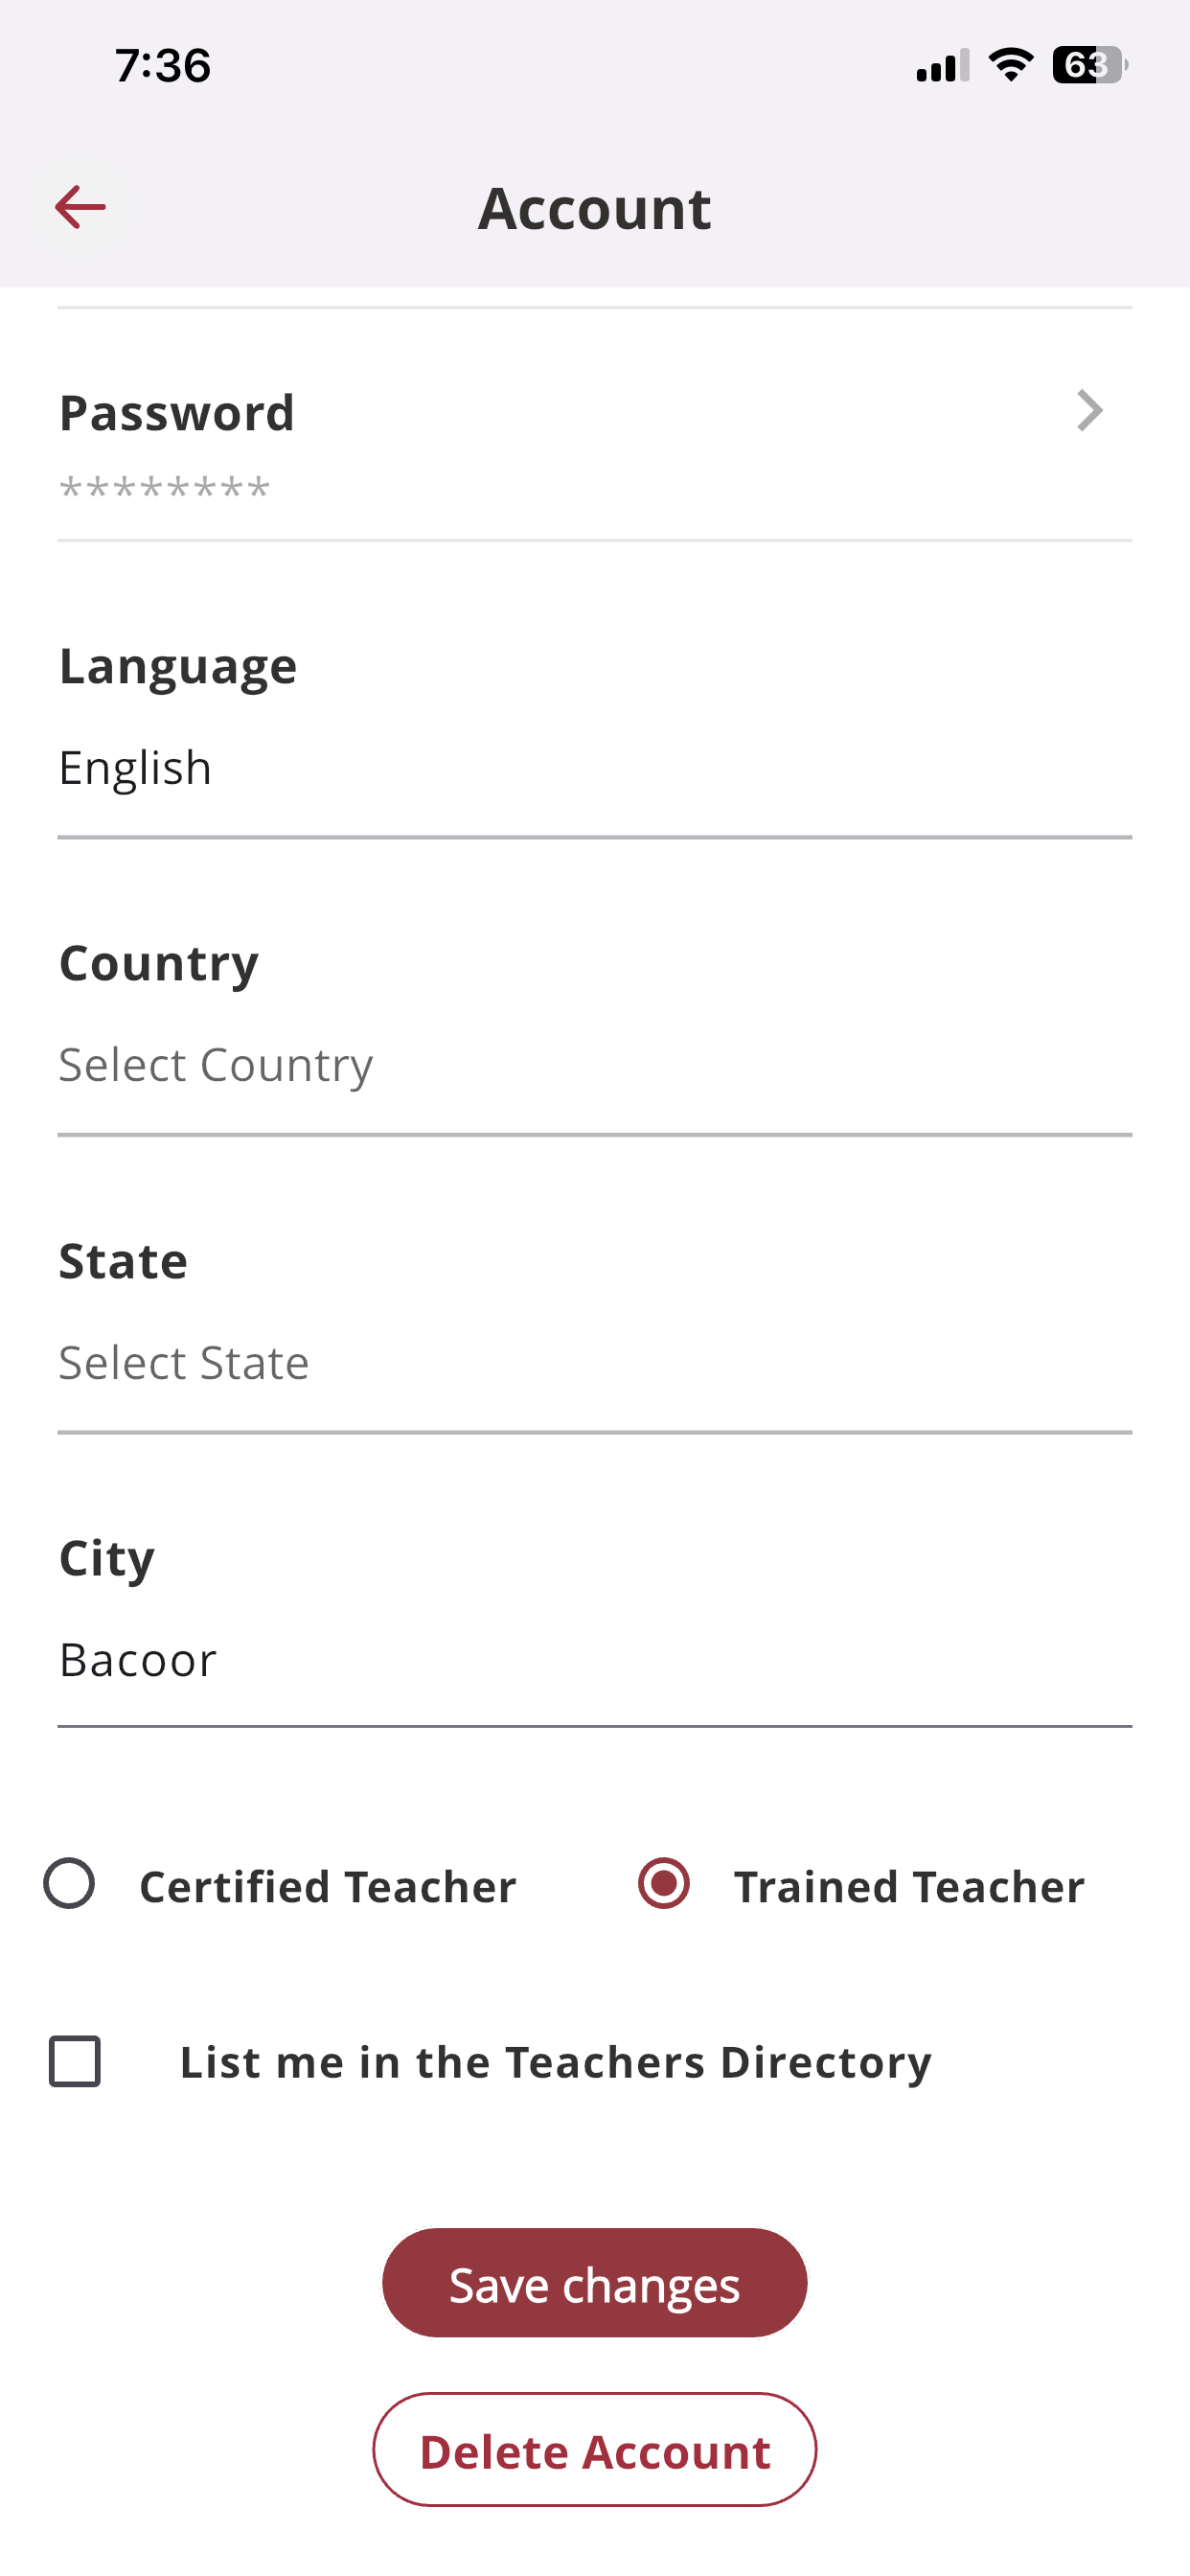Viewport: 1190px width, 2576px height.
Task: Tap the cellular signal bars icon
Action: pos(942,65)
